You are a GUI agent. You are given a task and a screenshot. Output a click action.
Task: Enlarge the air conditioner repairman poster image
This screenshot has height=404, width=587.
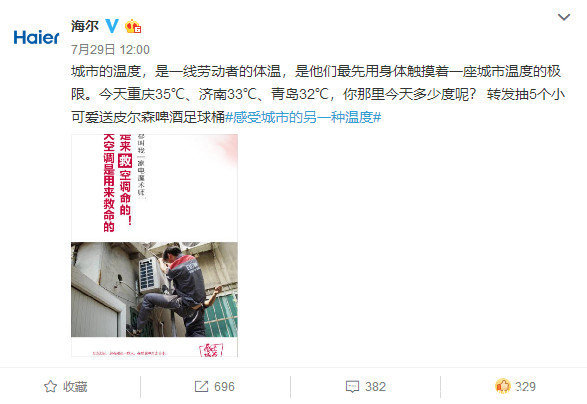point(154,245)
